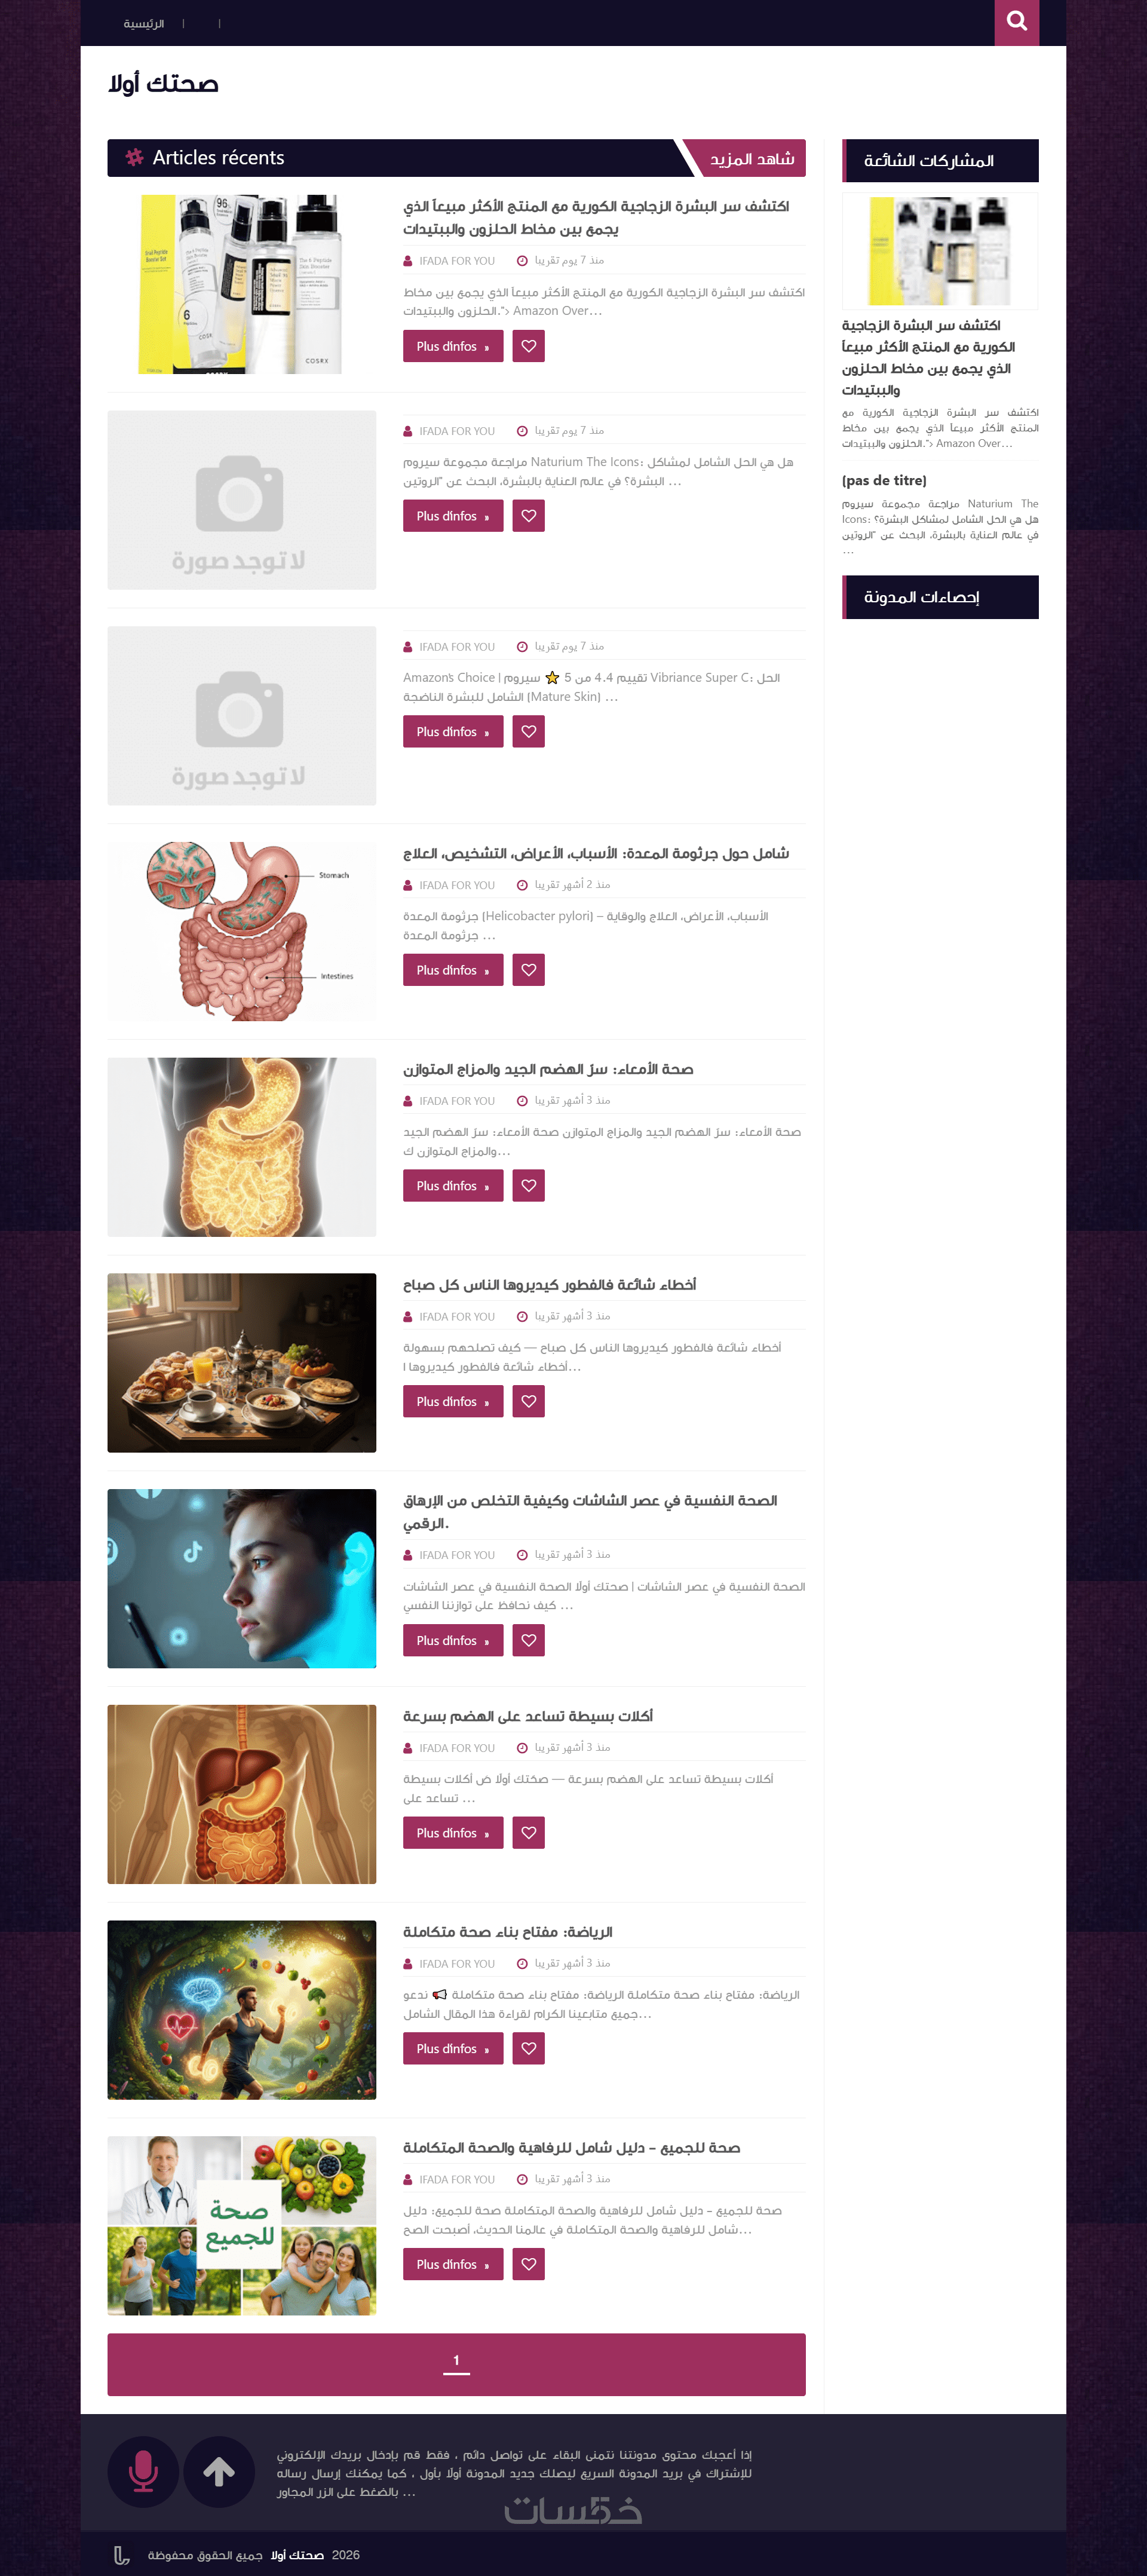Open the search icon in top bar

point(1016,22)
